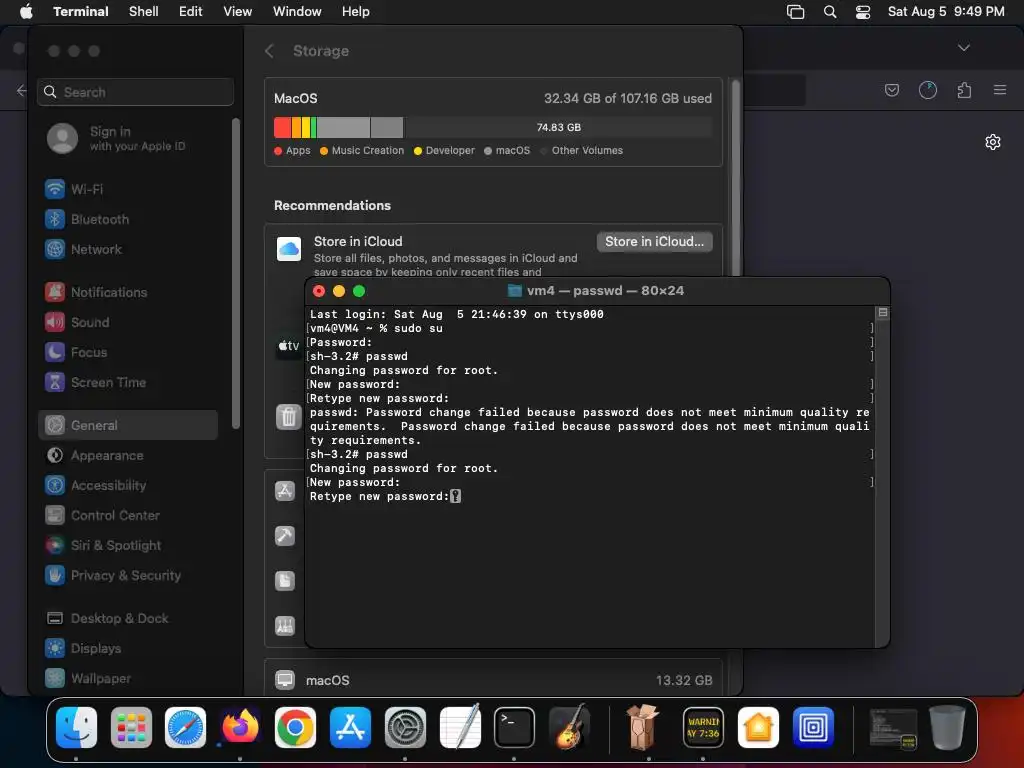Click the Store in iCloud... button
The image size is (1024, 768).
[x=654, y=242]
